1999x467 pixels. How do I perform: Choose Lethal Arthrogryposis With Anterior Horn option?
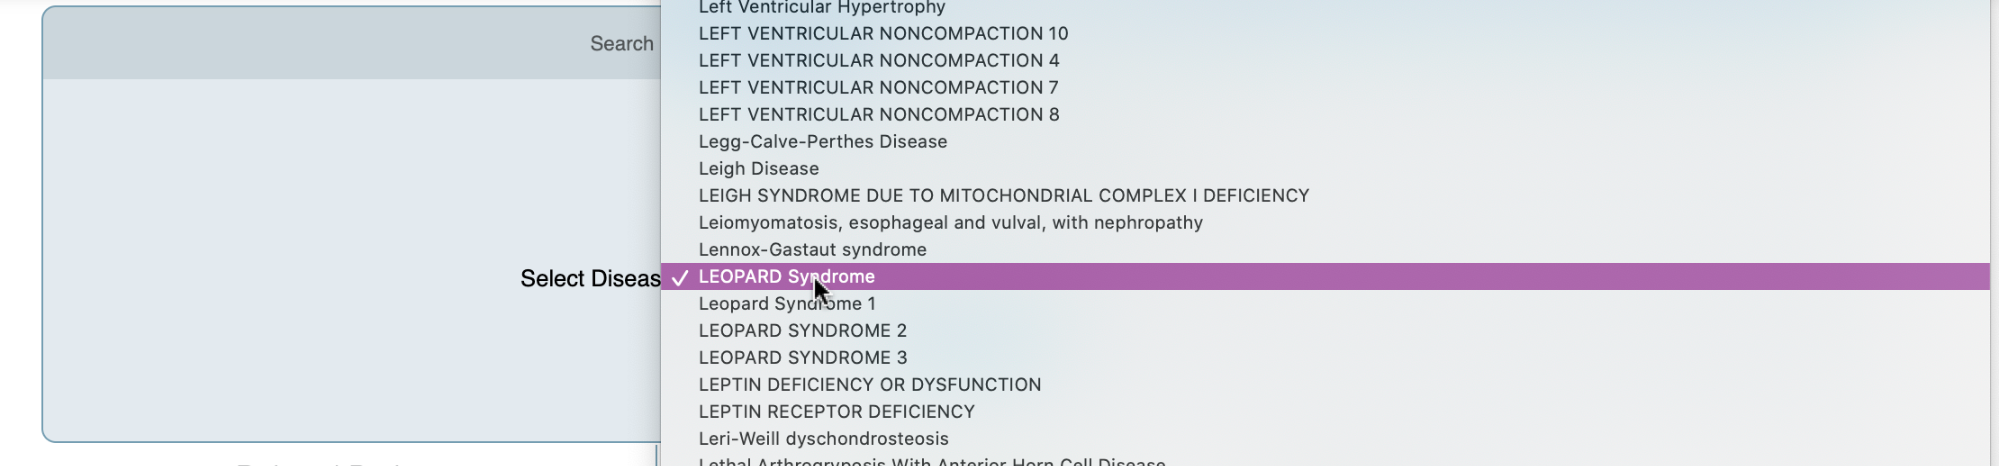pyautogui.click(x=1325, y=461)
